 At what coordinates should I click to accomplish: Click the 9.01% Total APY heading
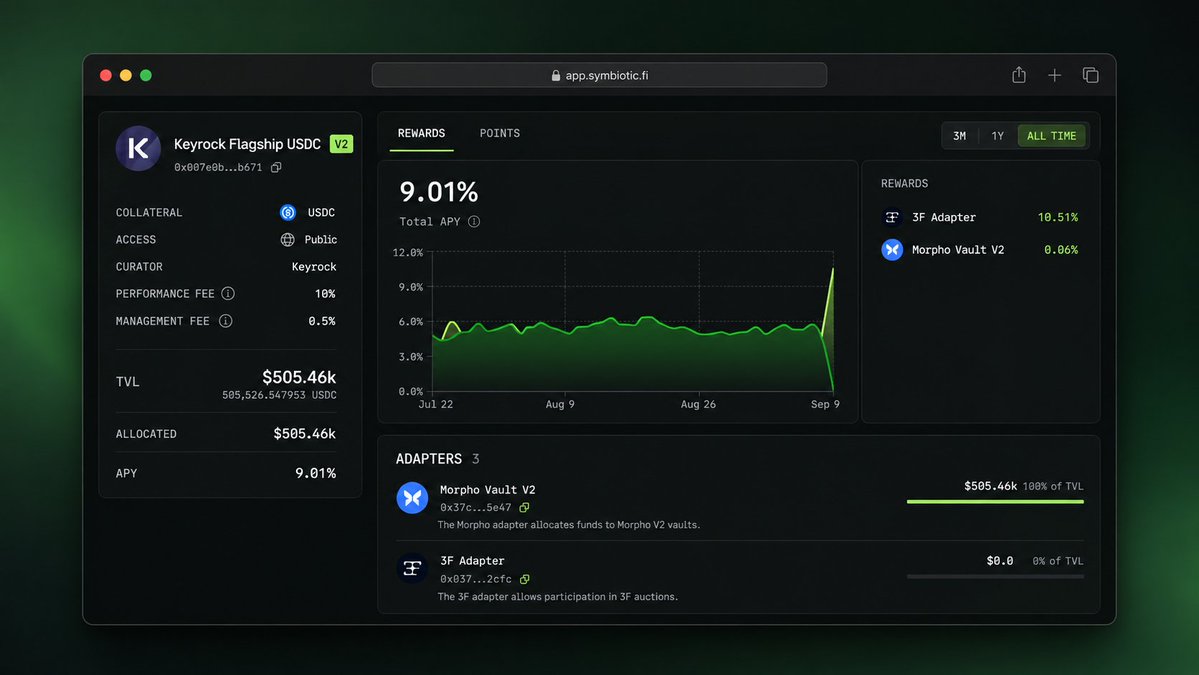coord(439,192)
